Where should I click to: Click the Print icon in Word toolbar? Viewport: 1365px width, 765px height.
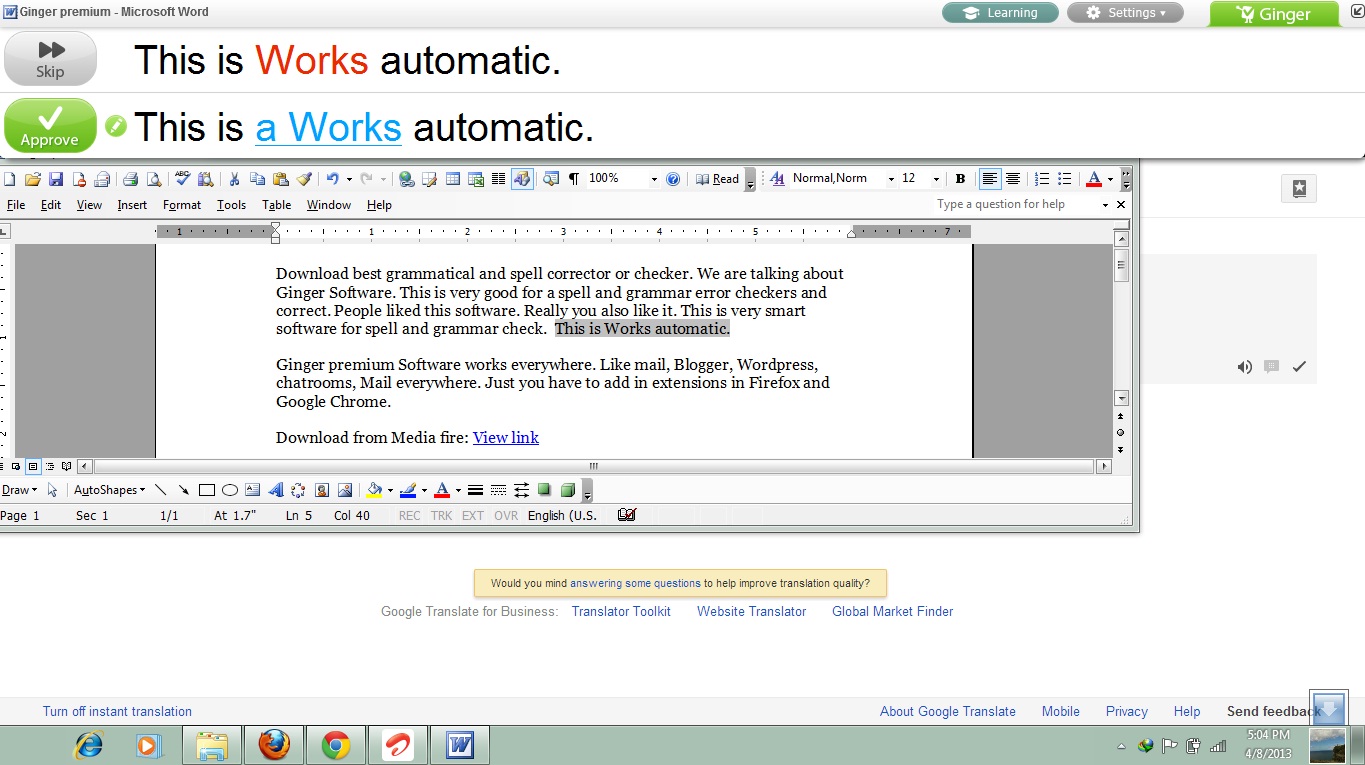click(130, 179)
